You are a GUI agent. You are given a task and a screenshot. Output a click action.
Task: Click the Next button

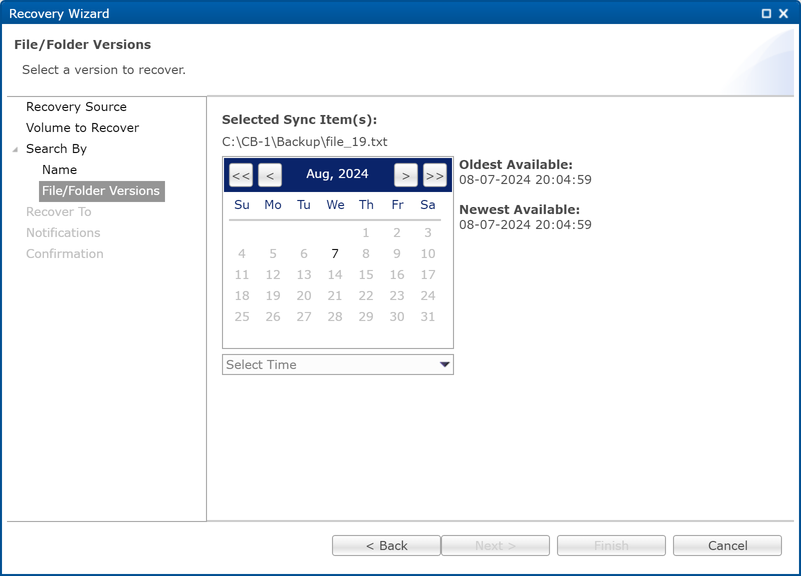(496, 545)
